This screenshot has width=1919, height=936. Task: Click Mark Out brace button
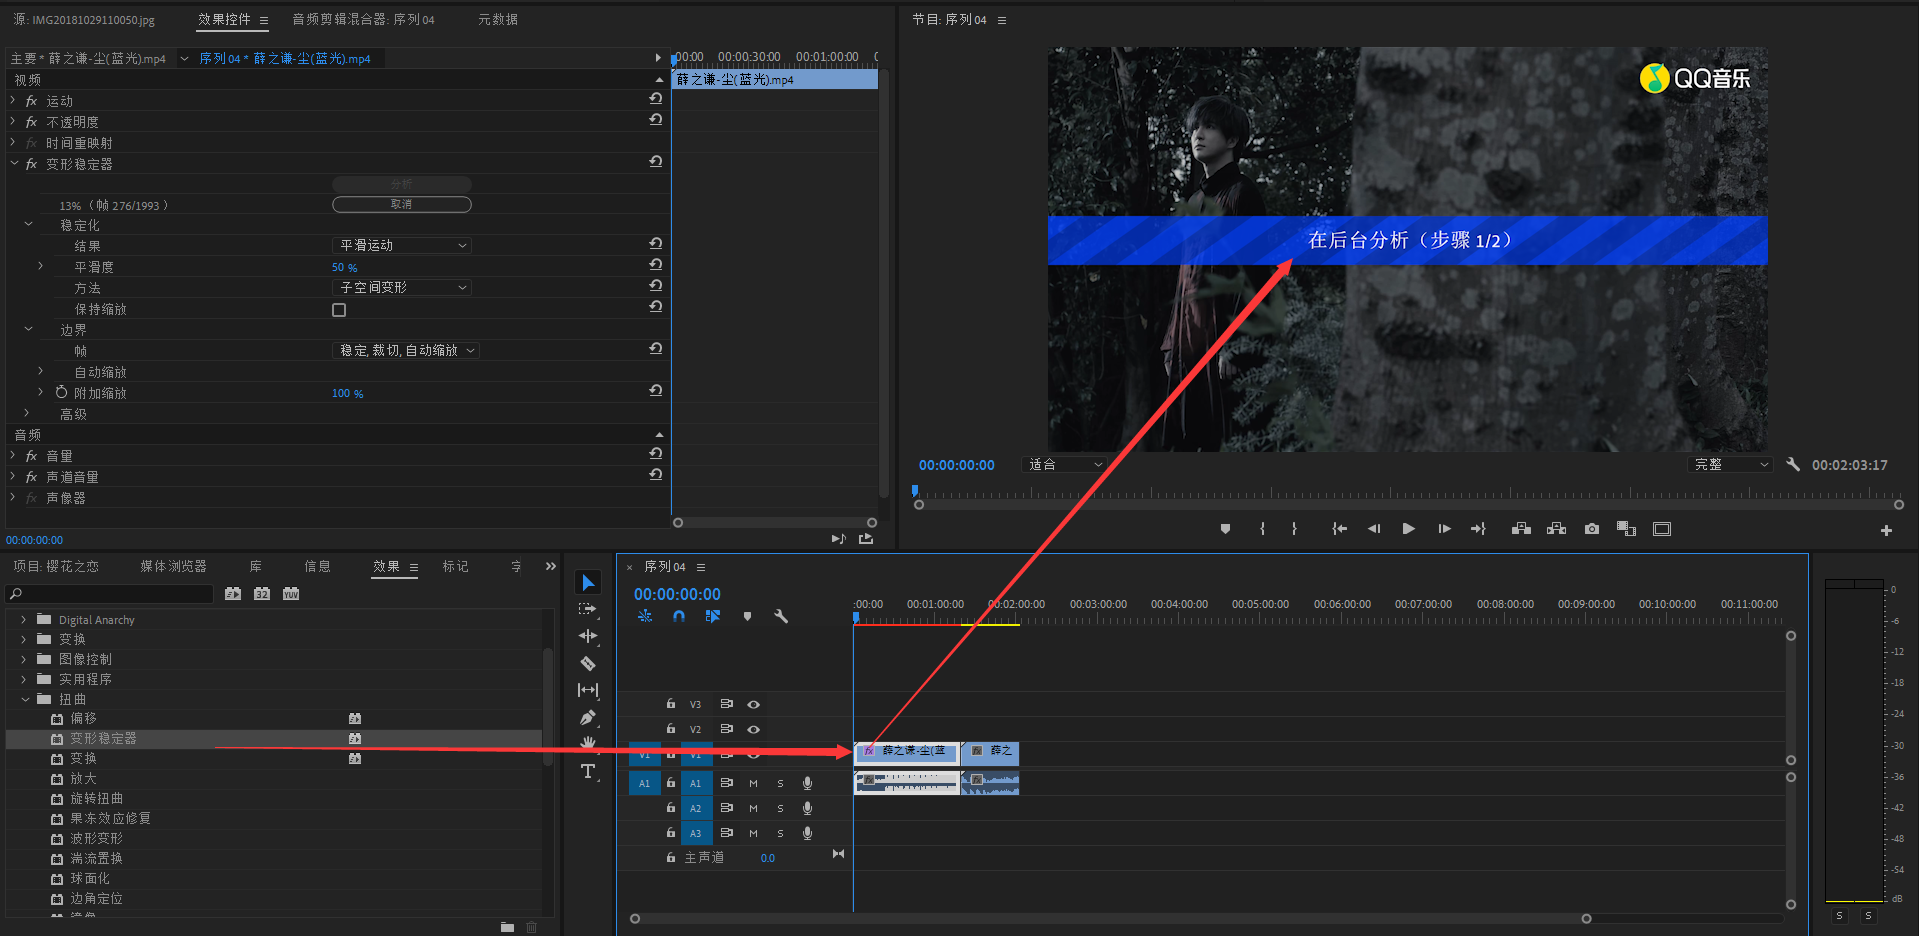(1294, 529)
